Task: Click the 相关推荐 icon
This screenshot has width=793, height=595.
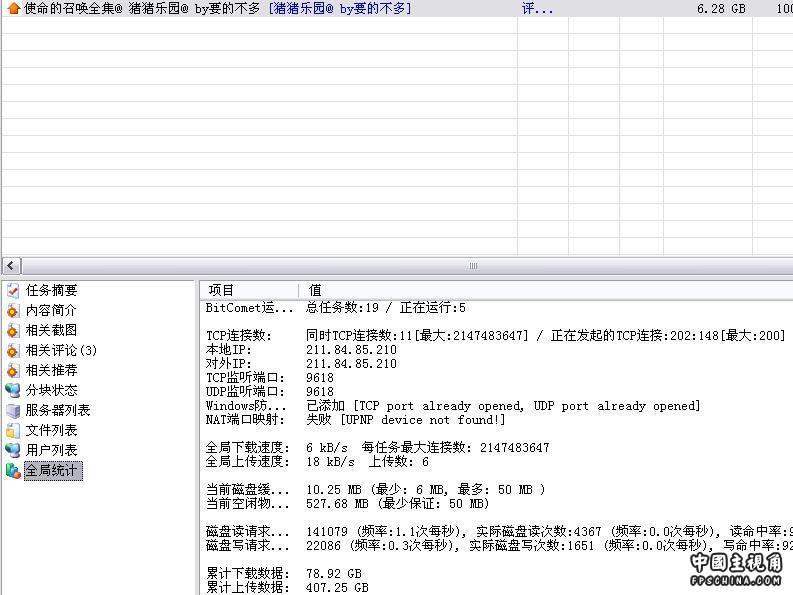Action: (13, 370)
